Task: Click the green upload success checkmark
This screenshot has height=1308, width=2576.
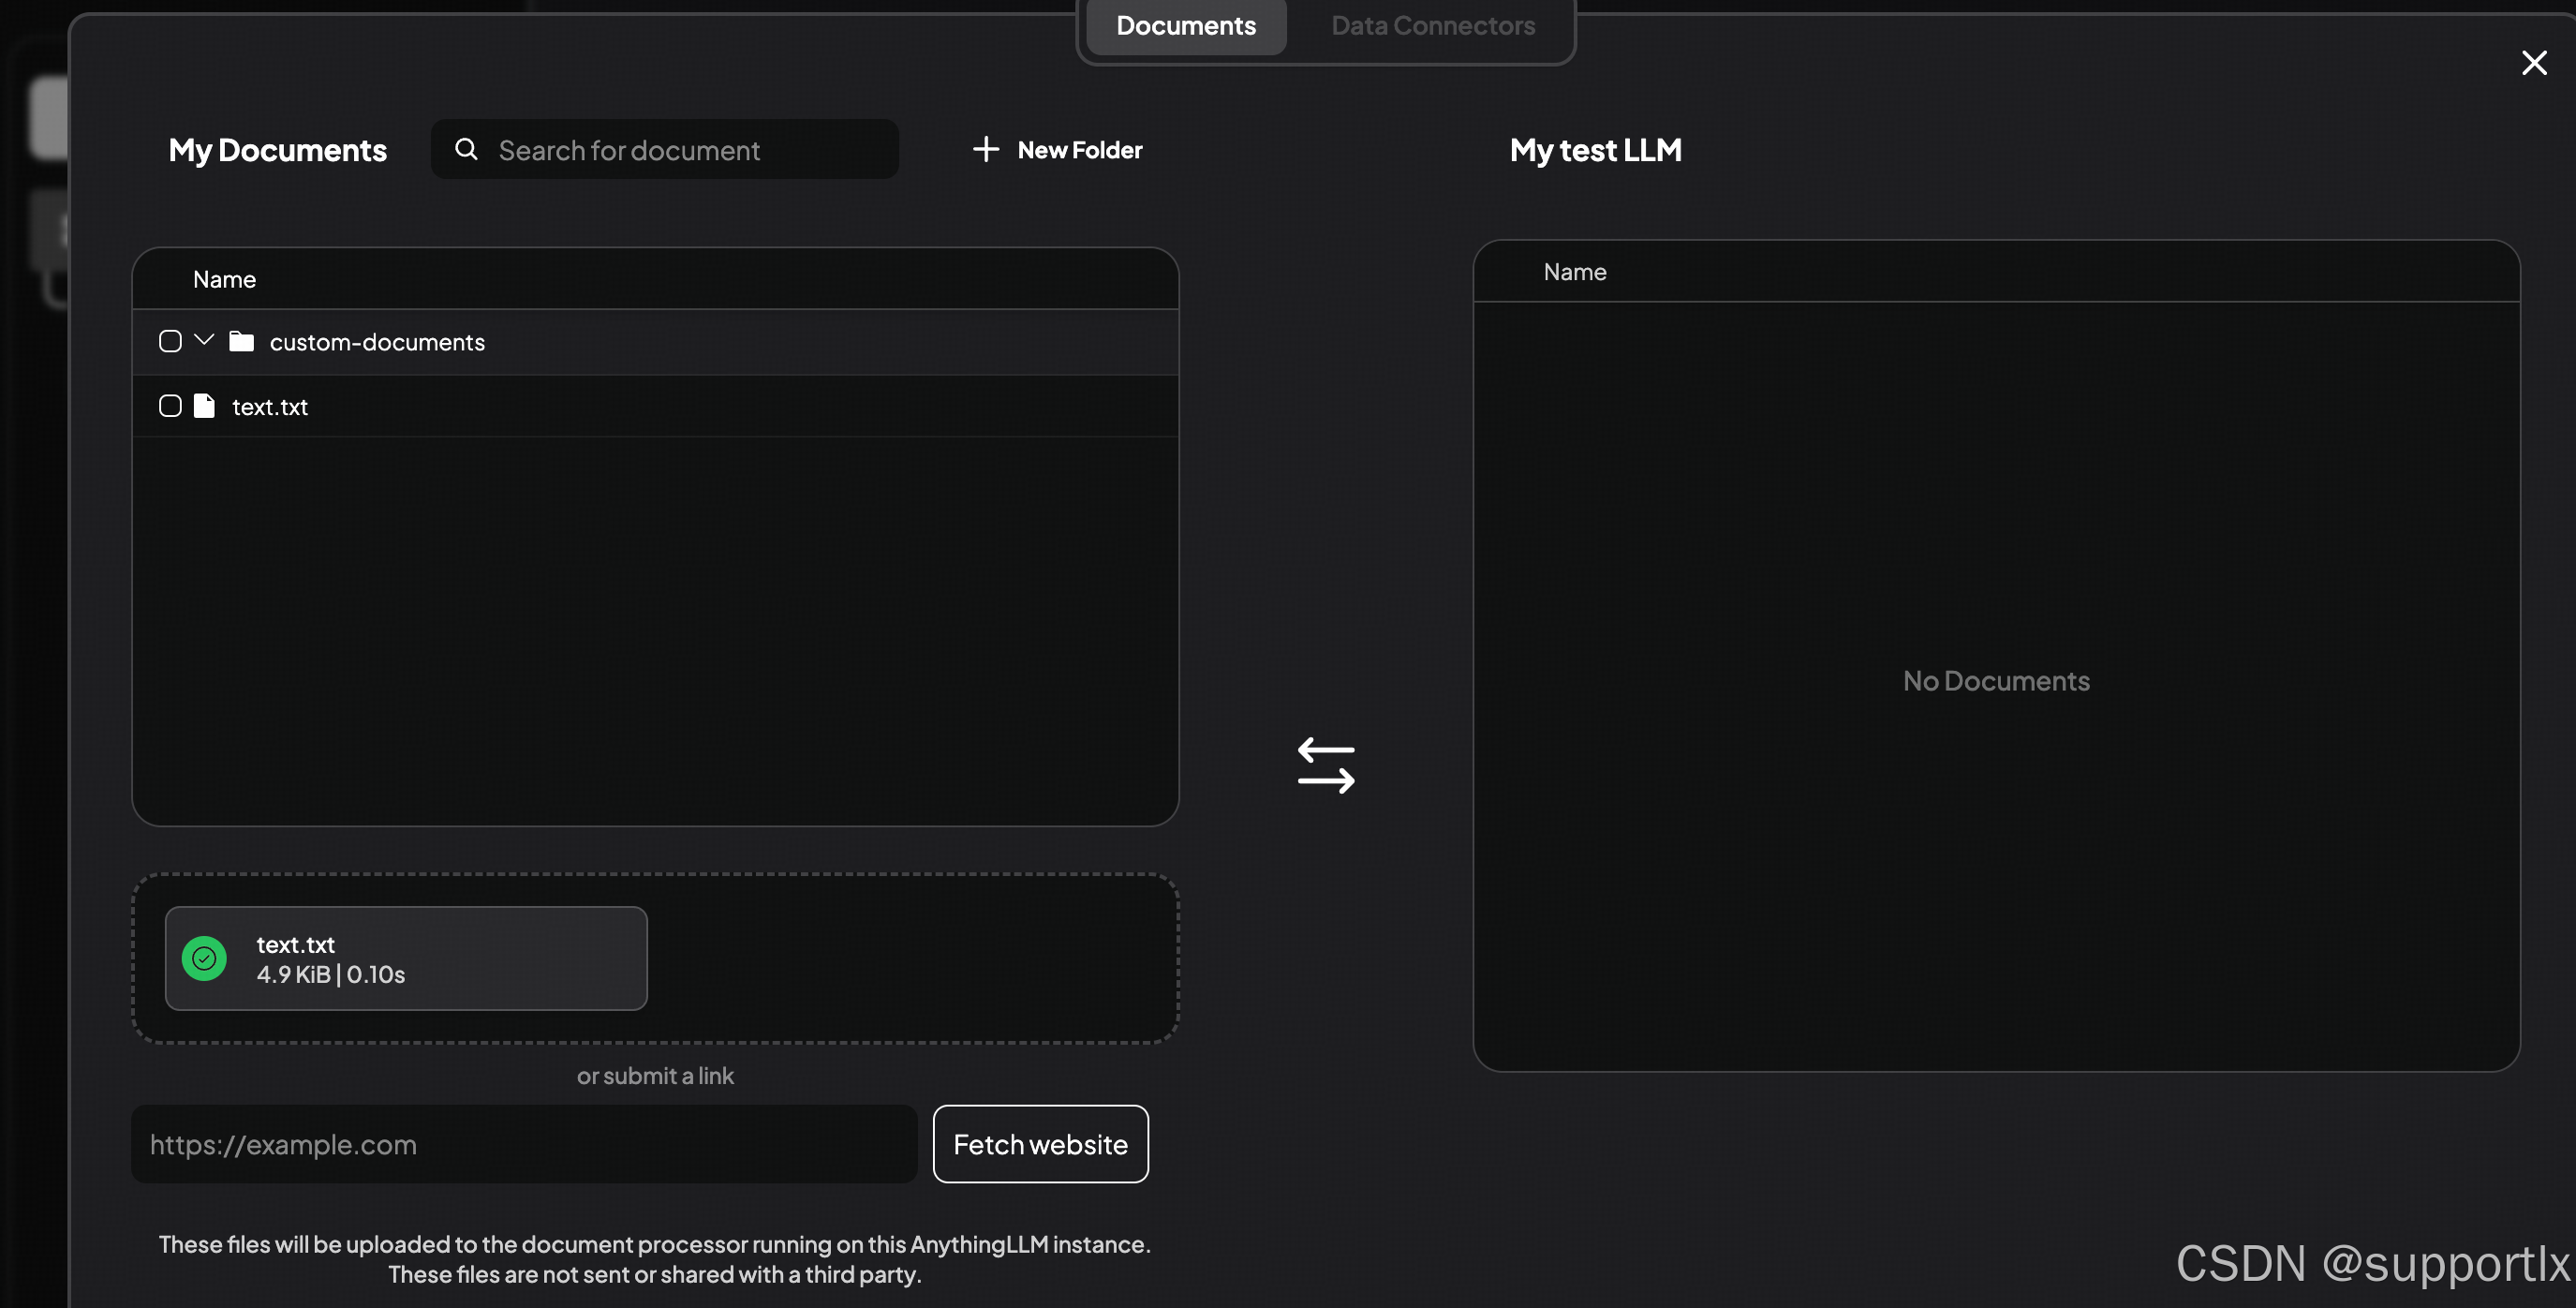Action: click(204, 959)
